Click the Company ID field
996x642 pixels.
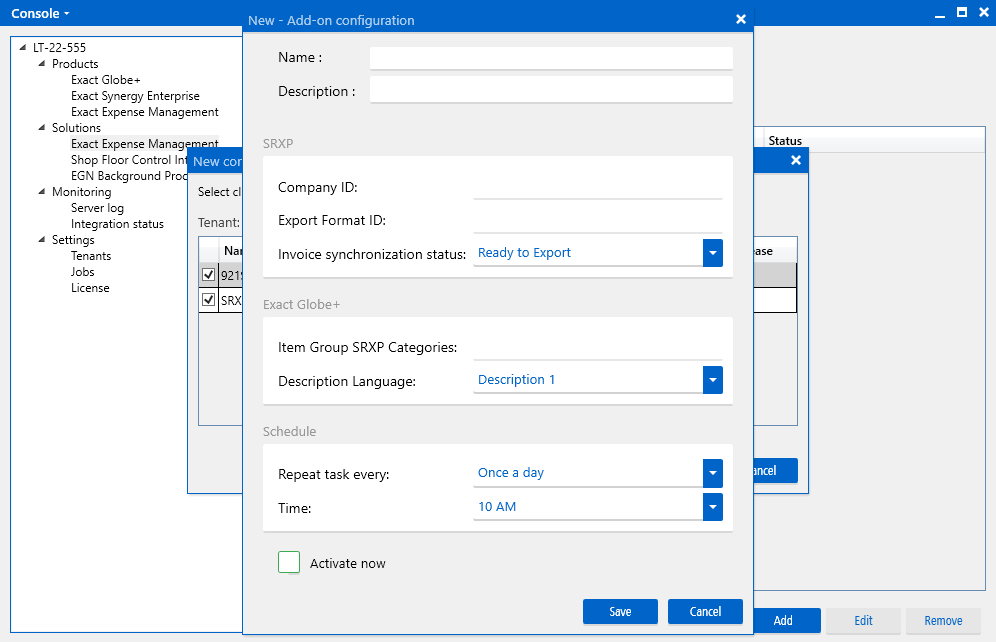tap(597, 187)
